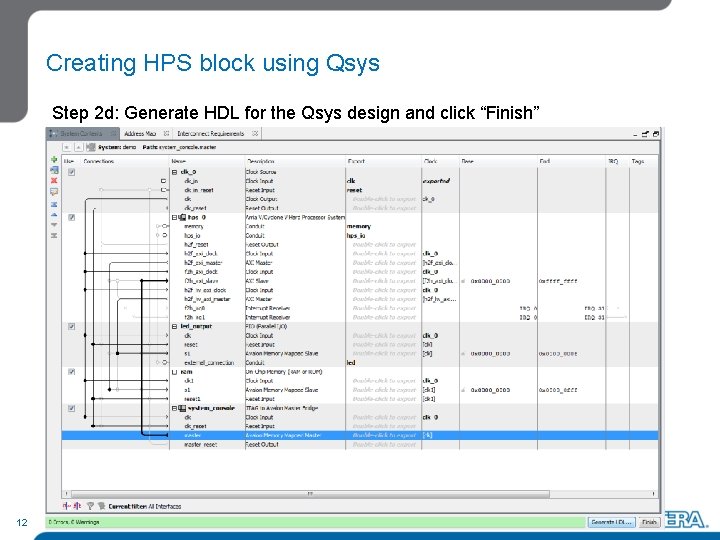Screen dimensions: 720x540
Task: Click the hps_0 component chip icon
Action: (x=182, y=217)
